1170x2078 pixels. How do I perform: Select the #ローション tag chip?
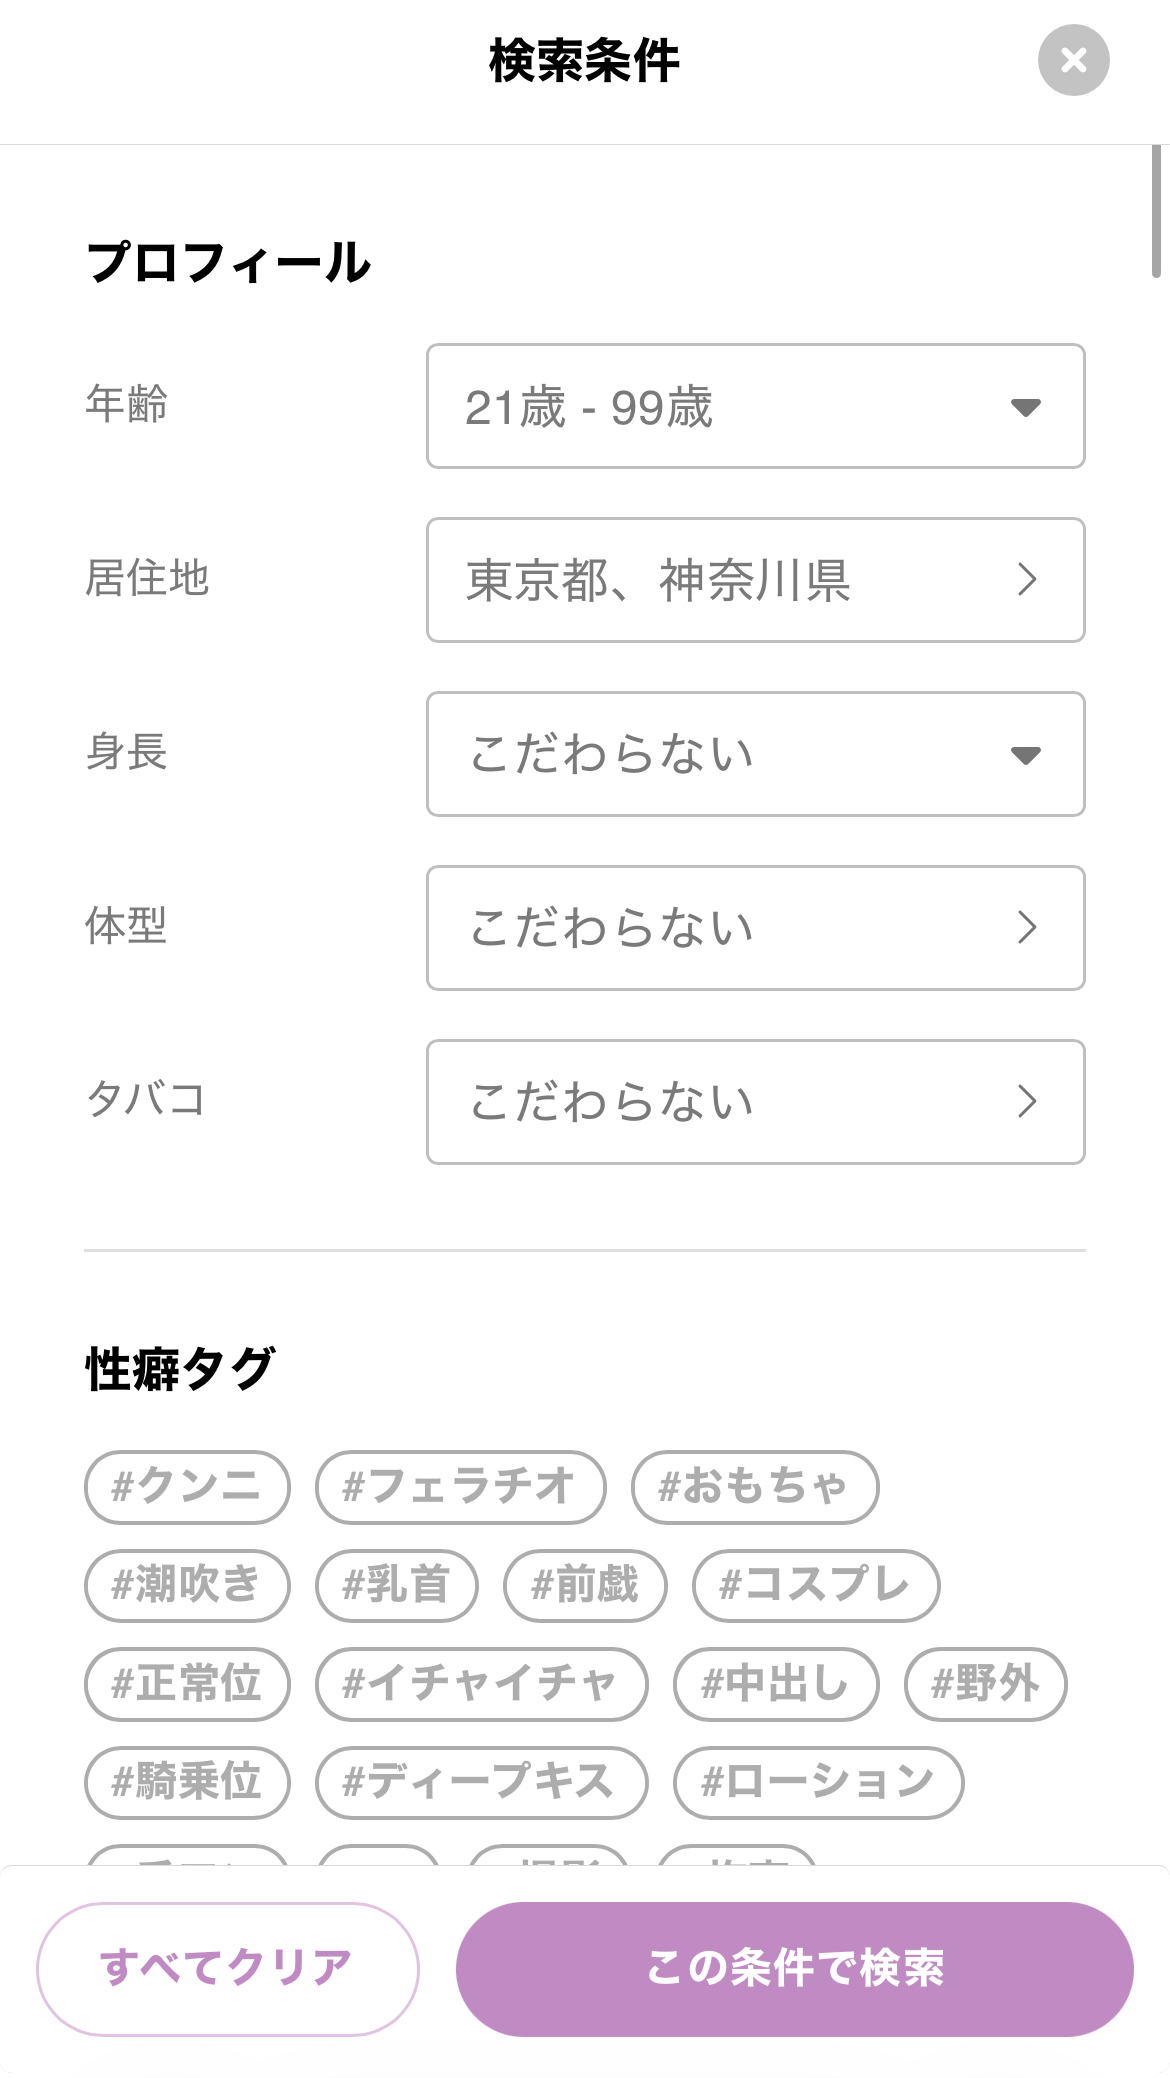[819, 1782]
